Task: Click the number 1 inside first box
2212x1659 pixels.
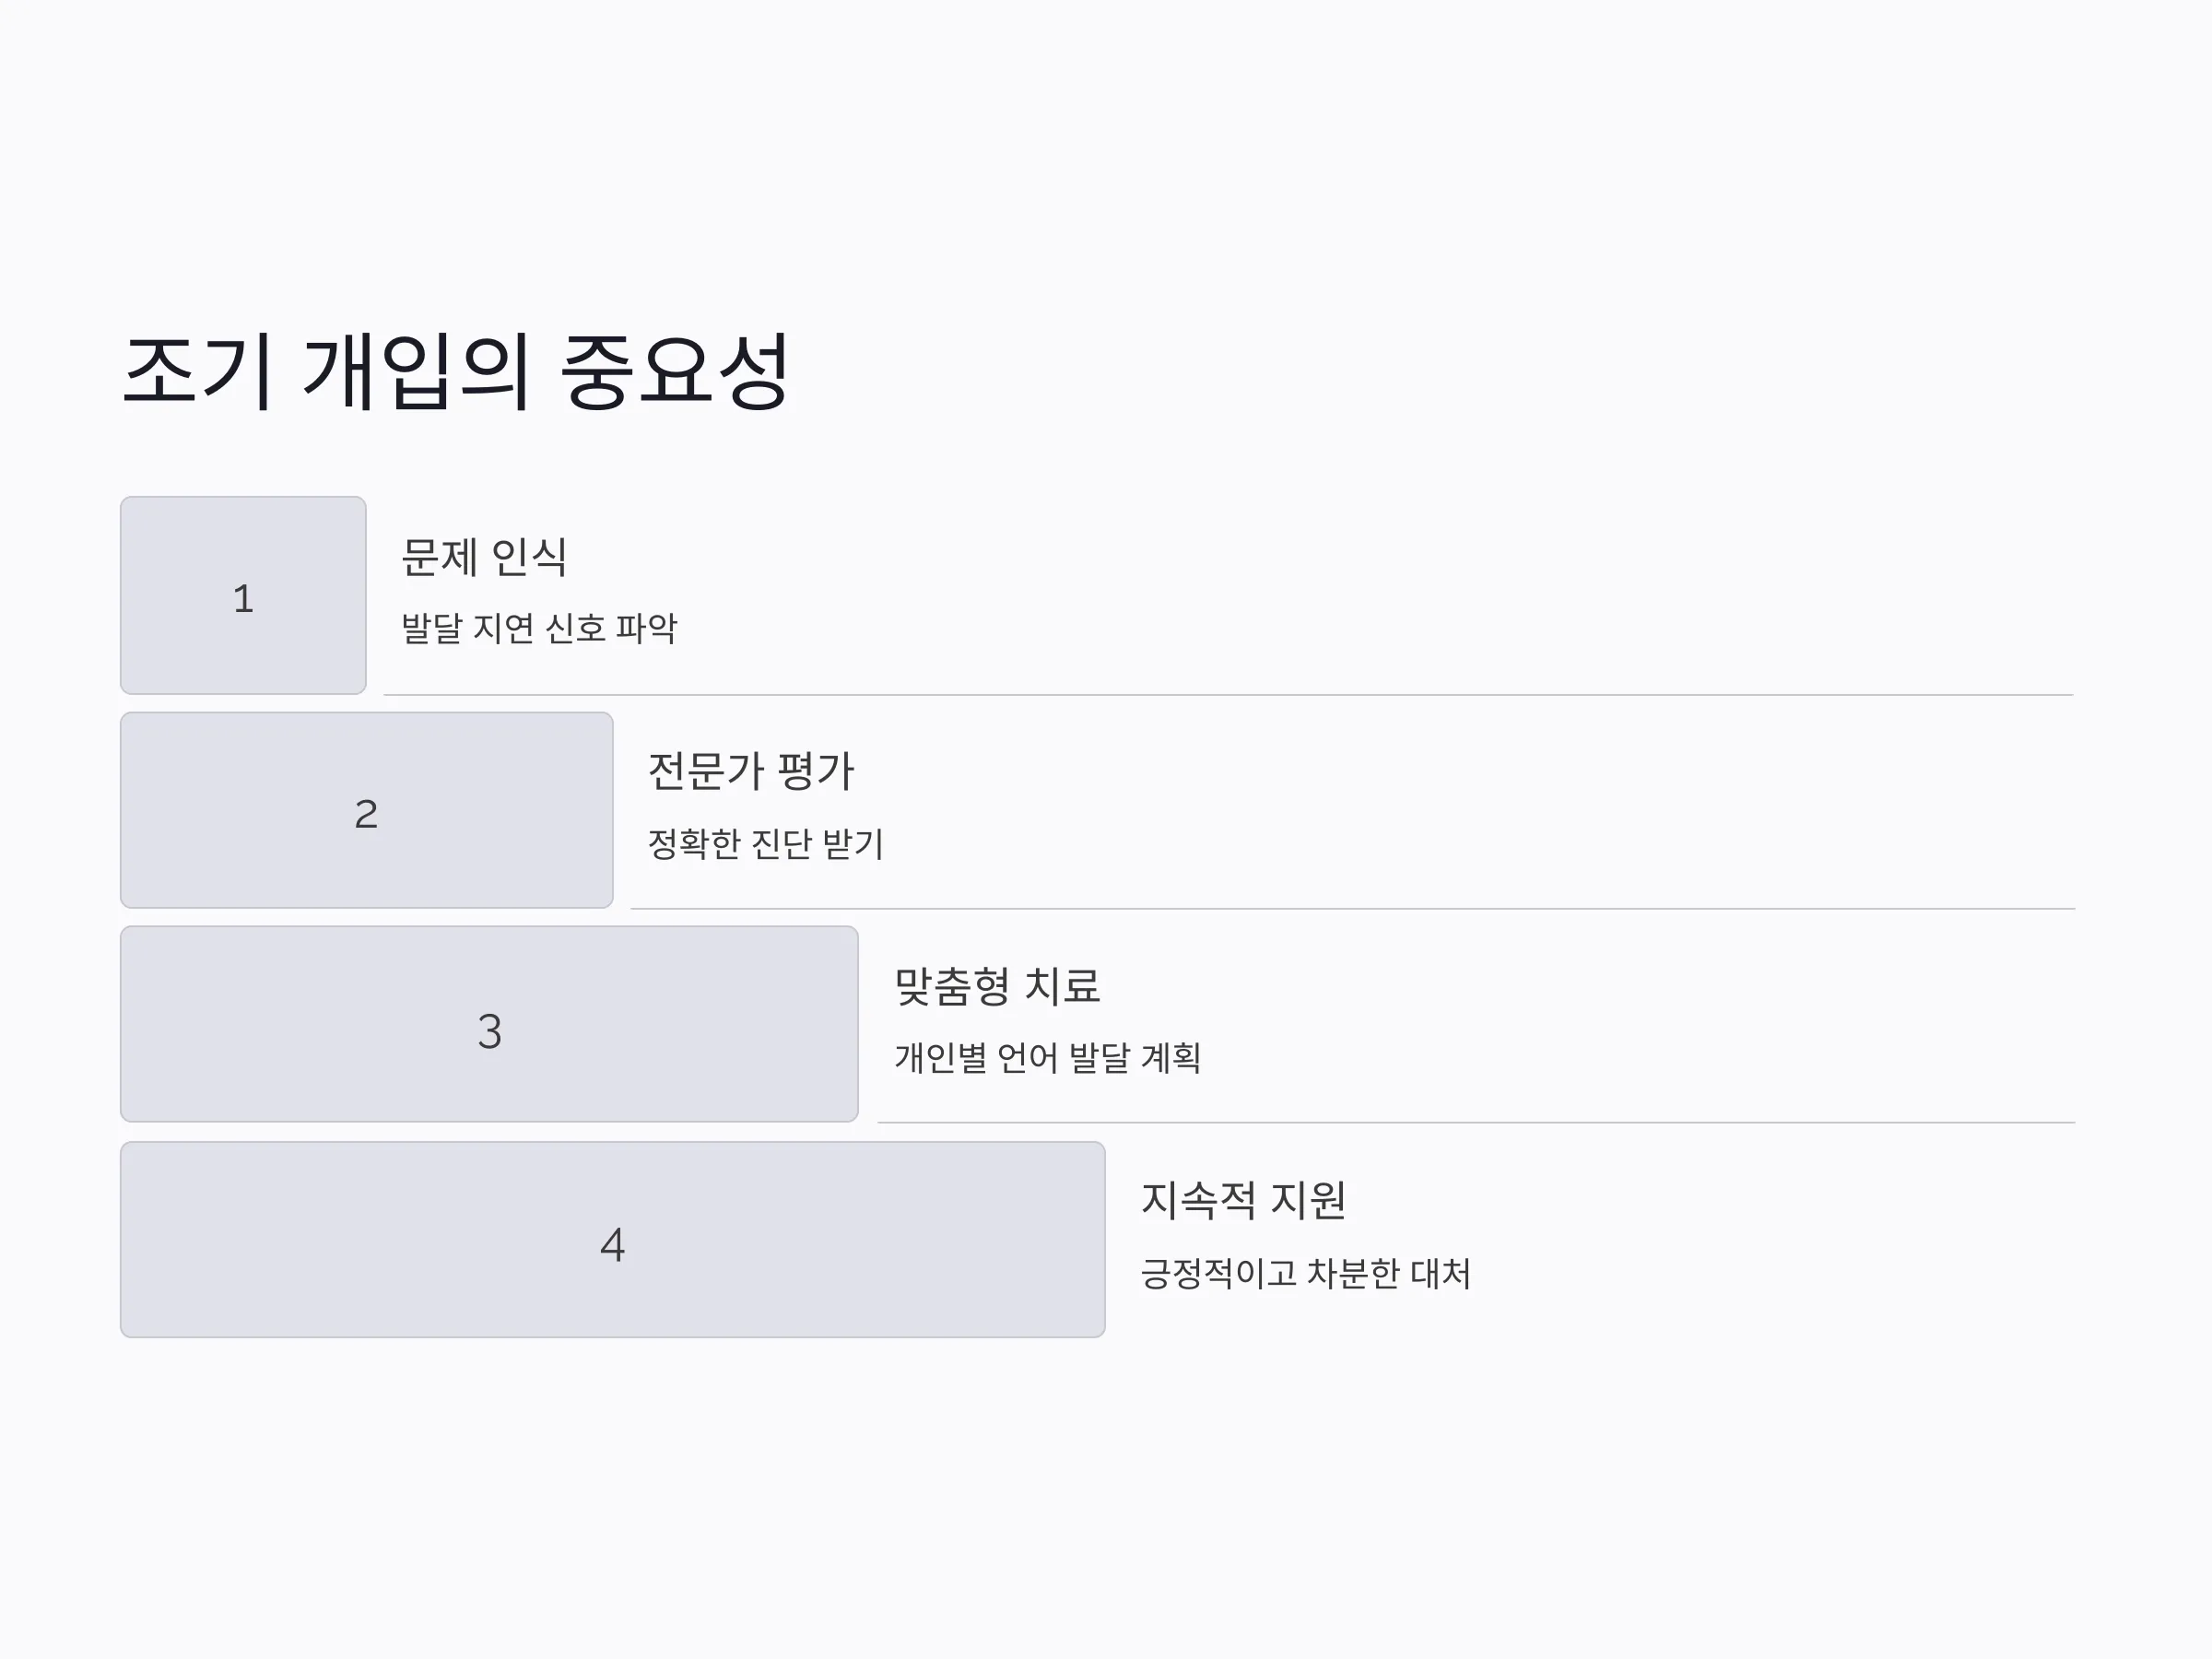Action: tap(243, 599)
